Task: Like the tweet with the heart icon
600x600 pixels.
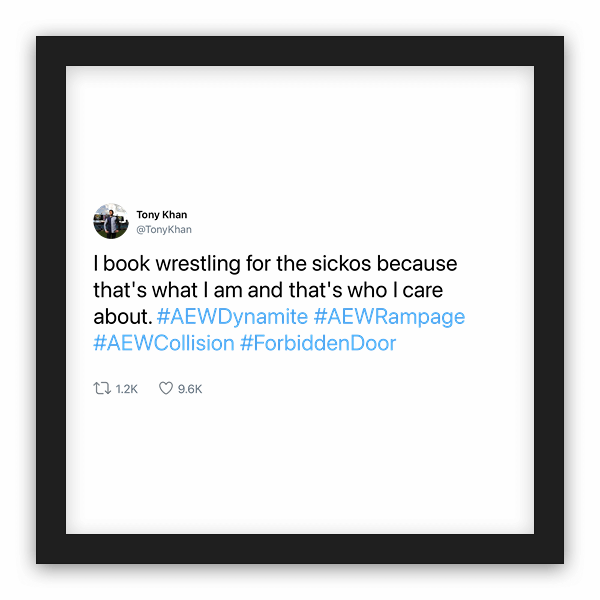Action: [x=166, y=388]
